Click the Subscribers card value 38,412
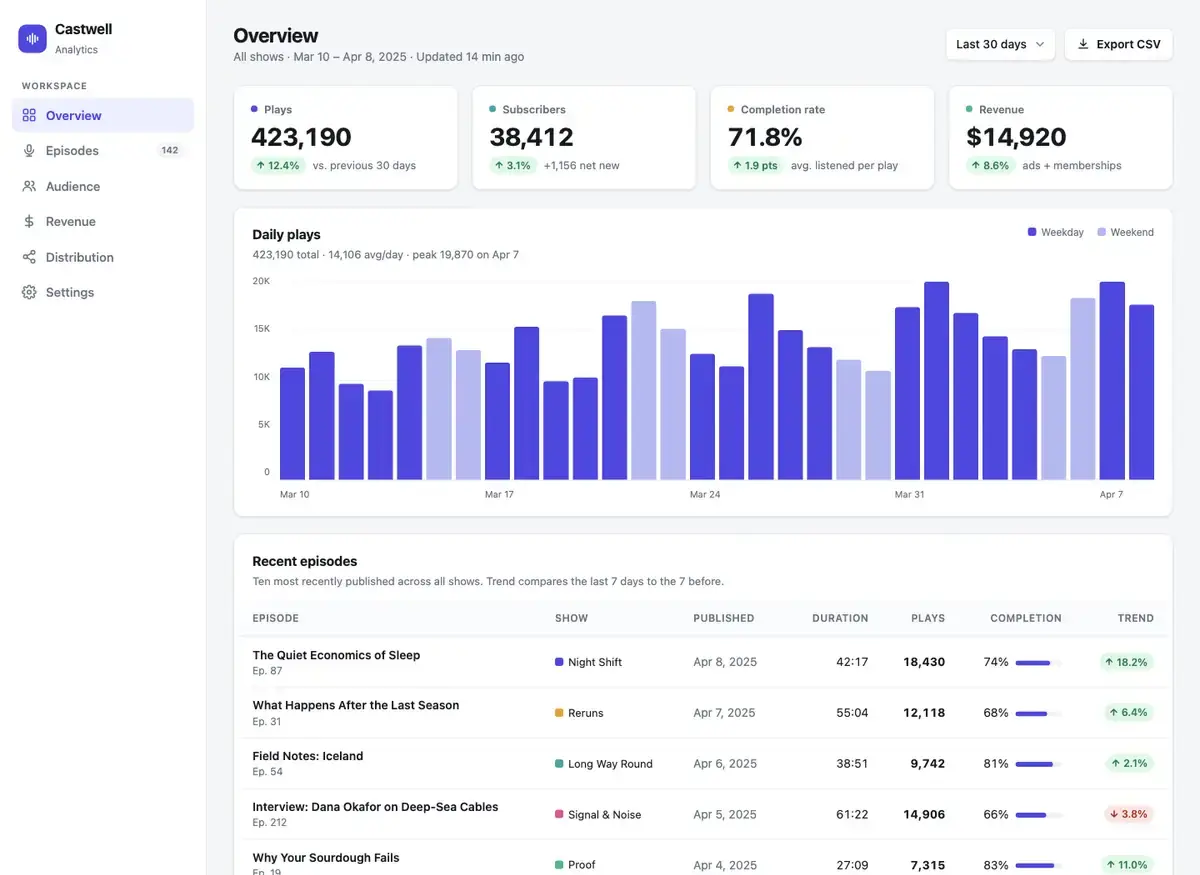Screen dimensions: 1200x875 531,137
